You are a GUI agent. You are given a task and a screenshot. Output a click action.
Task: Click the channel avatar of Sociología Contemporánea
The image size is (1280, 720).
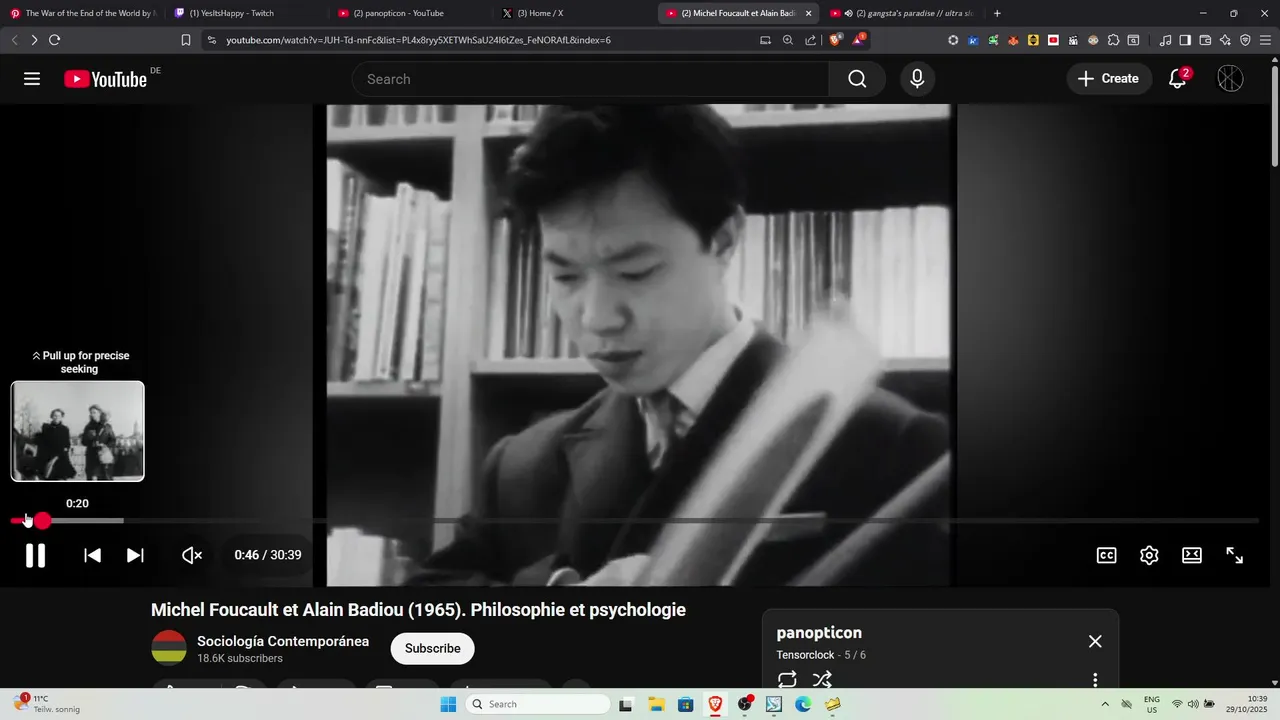169,648
